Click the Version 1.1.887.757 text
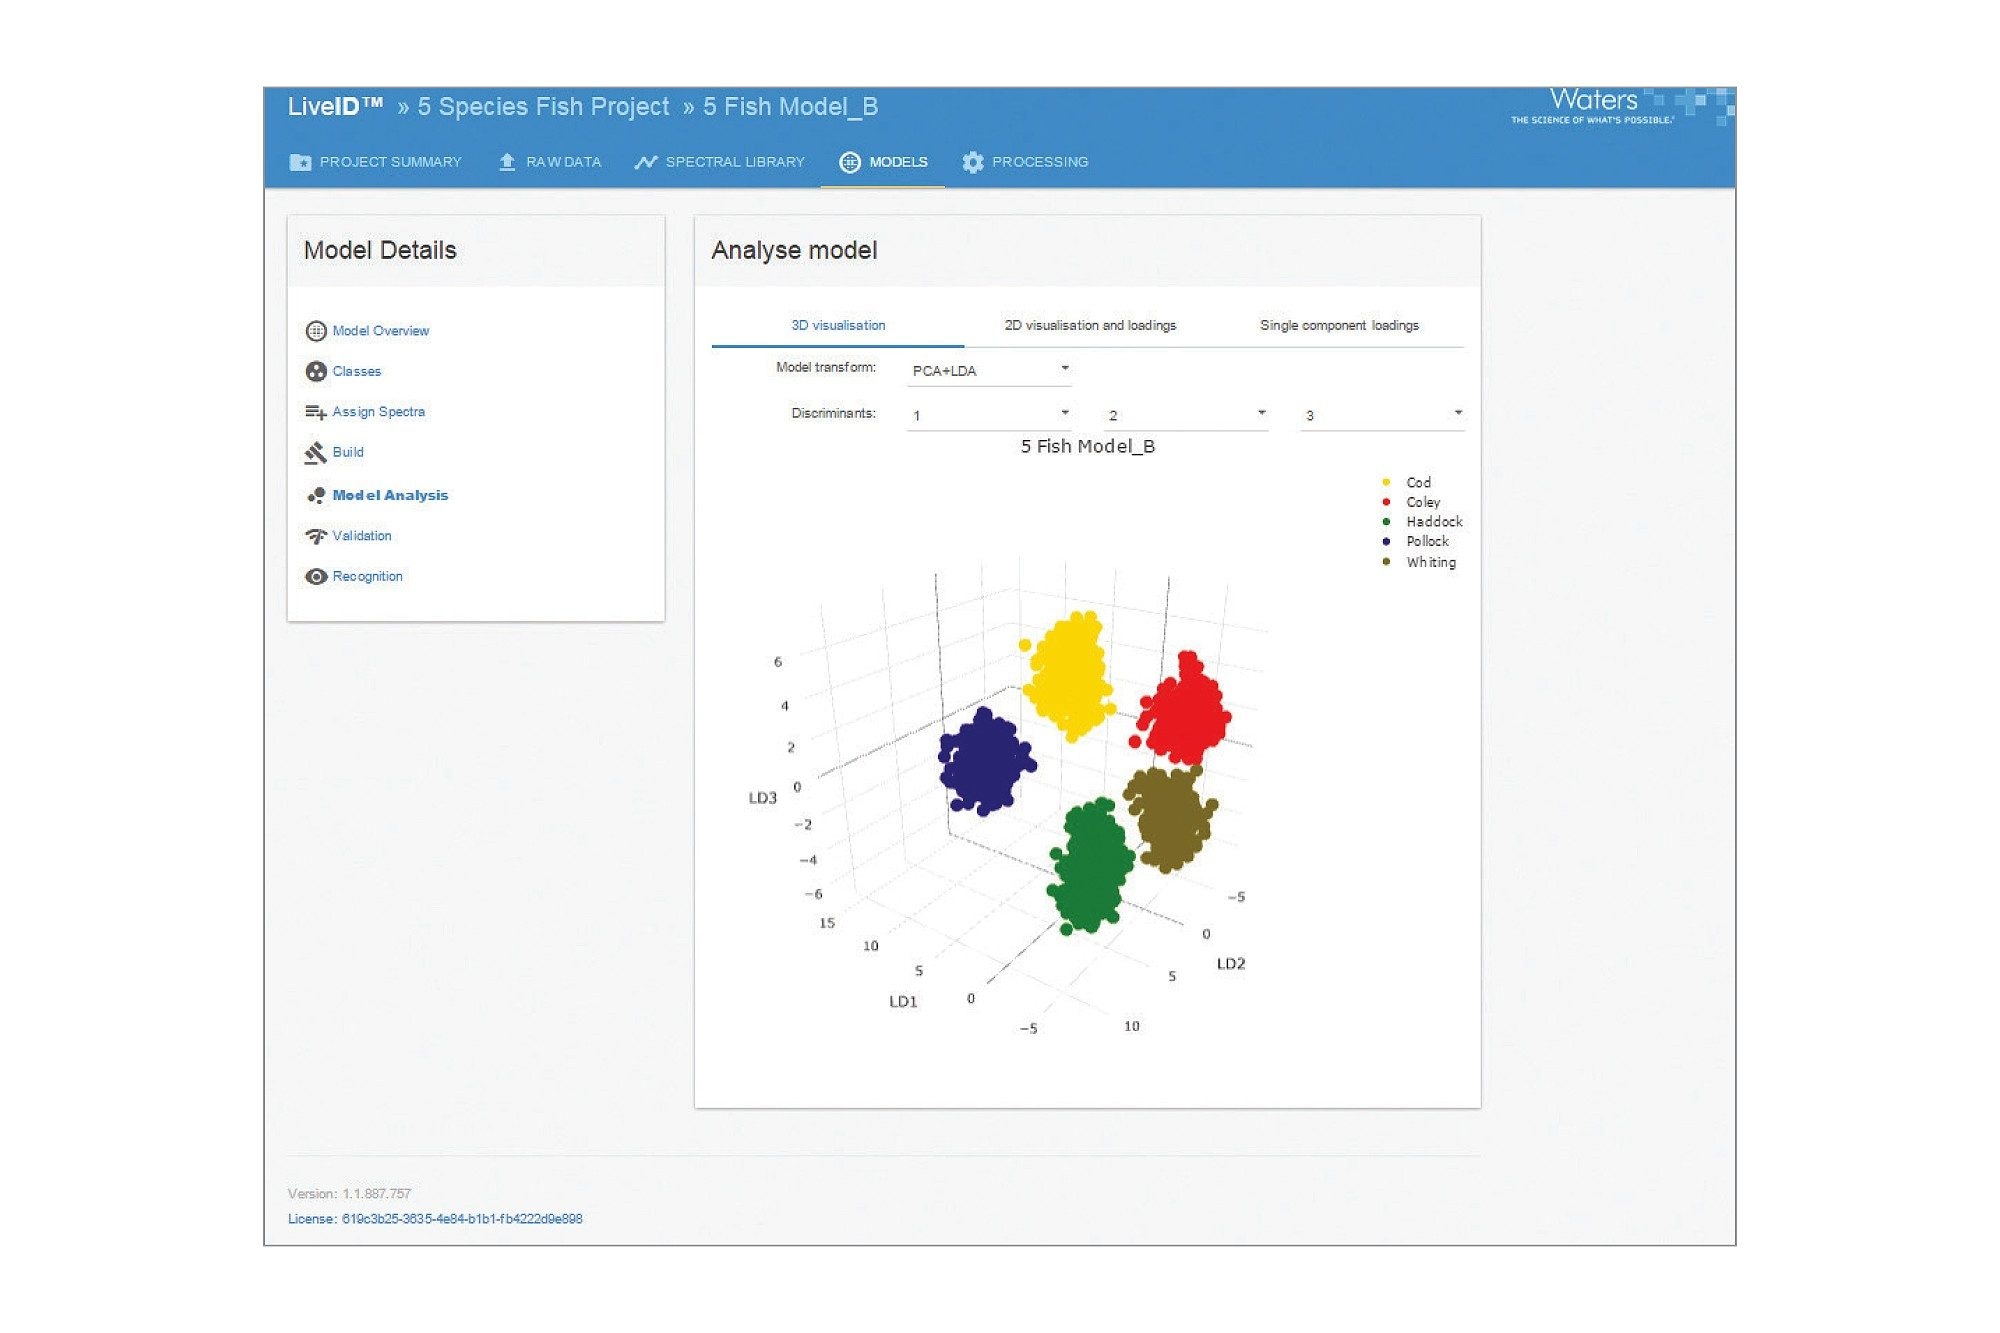Viewport: 2000px width, 1333px height. coord(349,1194)
